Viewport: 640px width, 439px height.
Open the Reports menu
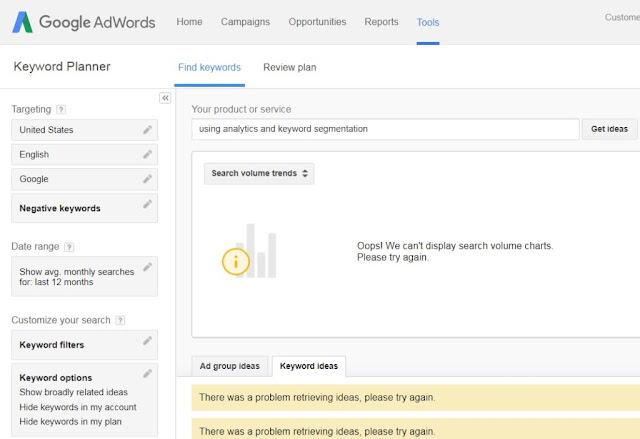[381, 22]
